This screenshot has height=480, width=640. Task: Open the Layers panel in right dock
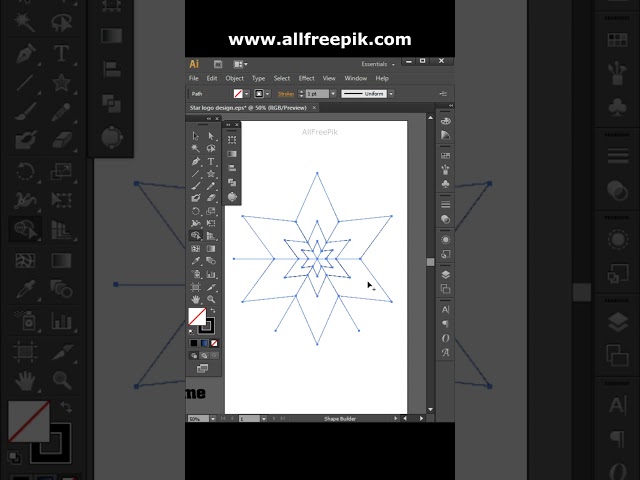pos(445,275)
